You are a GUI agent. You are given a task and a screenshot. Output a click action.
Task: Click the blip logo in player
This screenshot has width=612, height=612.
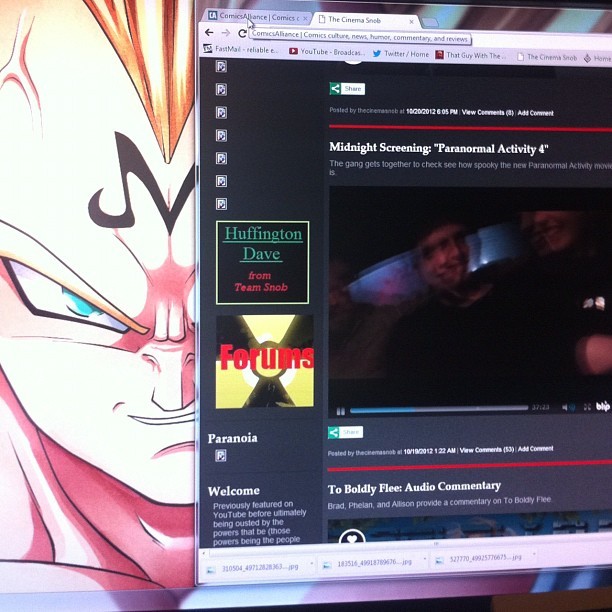coord(602,406)
